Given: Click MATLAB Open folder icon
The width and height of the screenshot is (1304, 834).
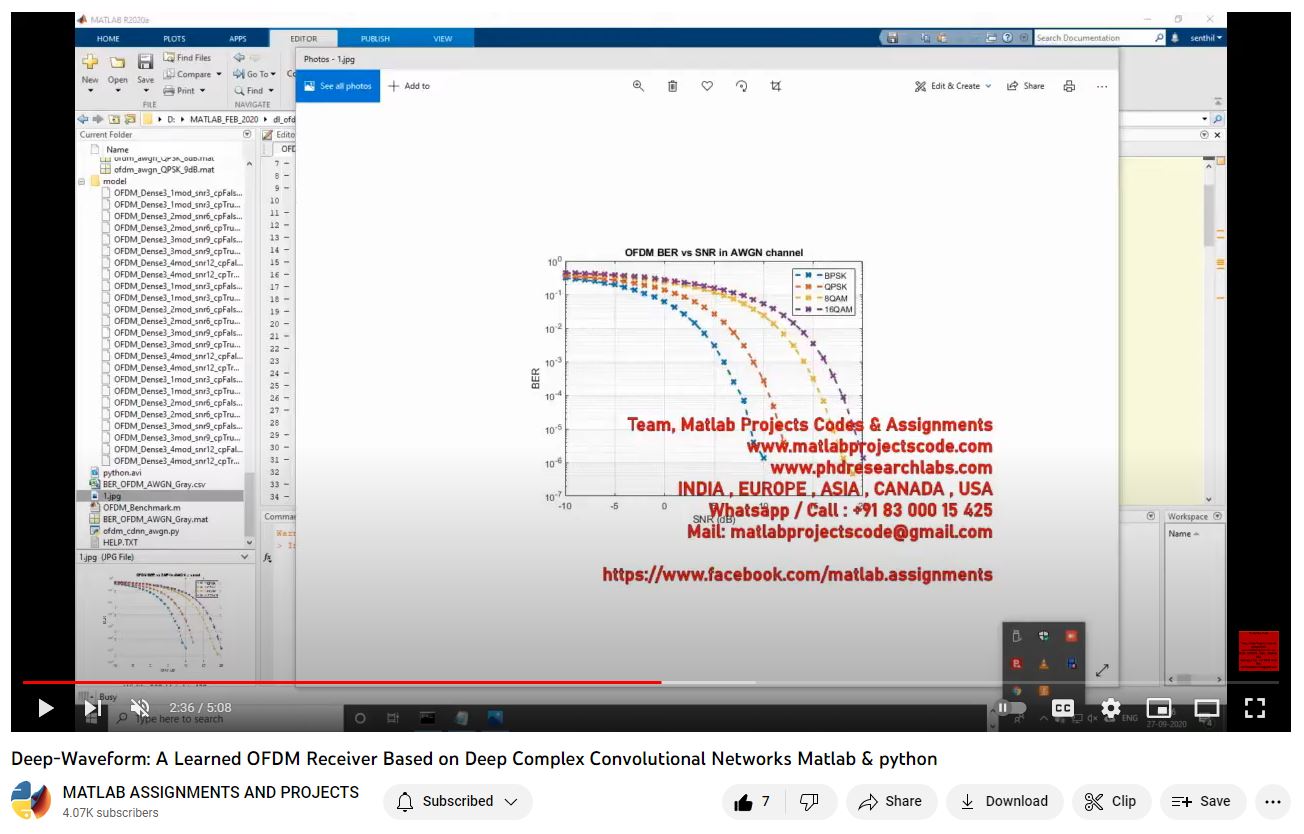Looking at the screenshot, I should [x=118, y=62].
